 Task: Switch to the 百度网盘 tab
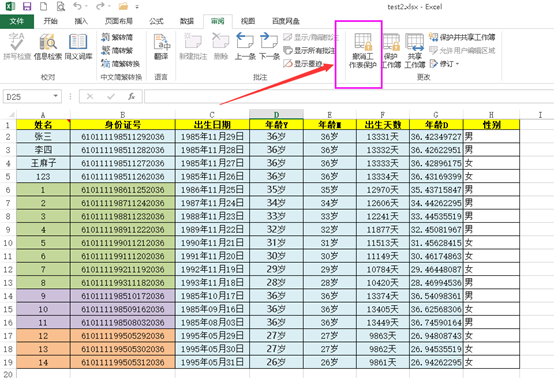tap(285, 21)
